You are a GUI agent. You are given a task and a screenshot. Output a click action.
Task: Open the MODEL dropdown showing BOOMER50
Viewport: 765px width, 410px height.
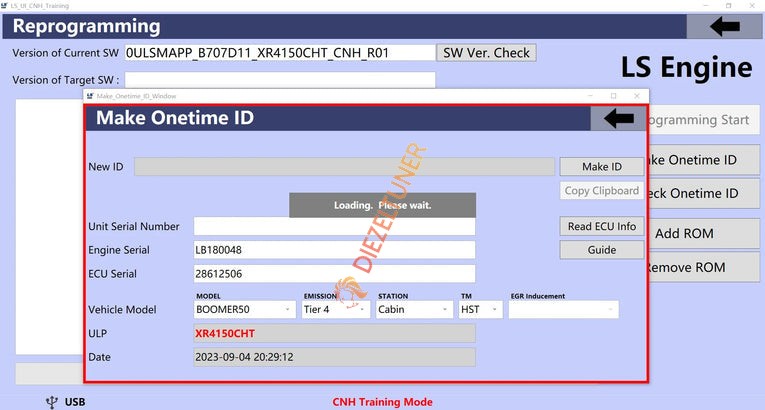click(x=244, y=309)
